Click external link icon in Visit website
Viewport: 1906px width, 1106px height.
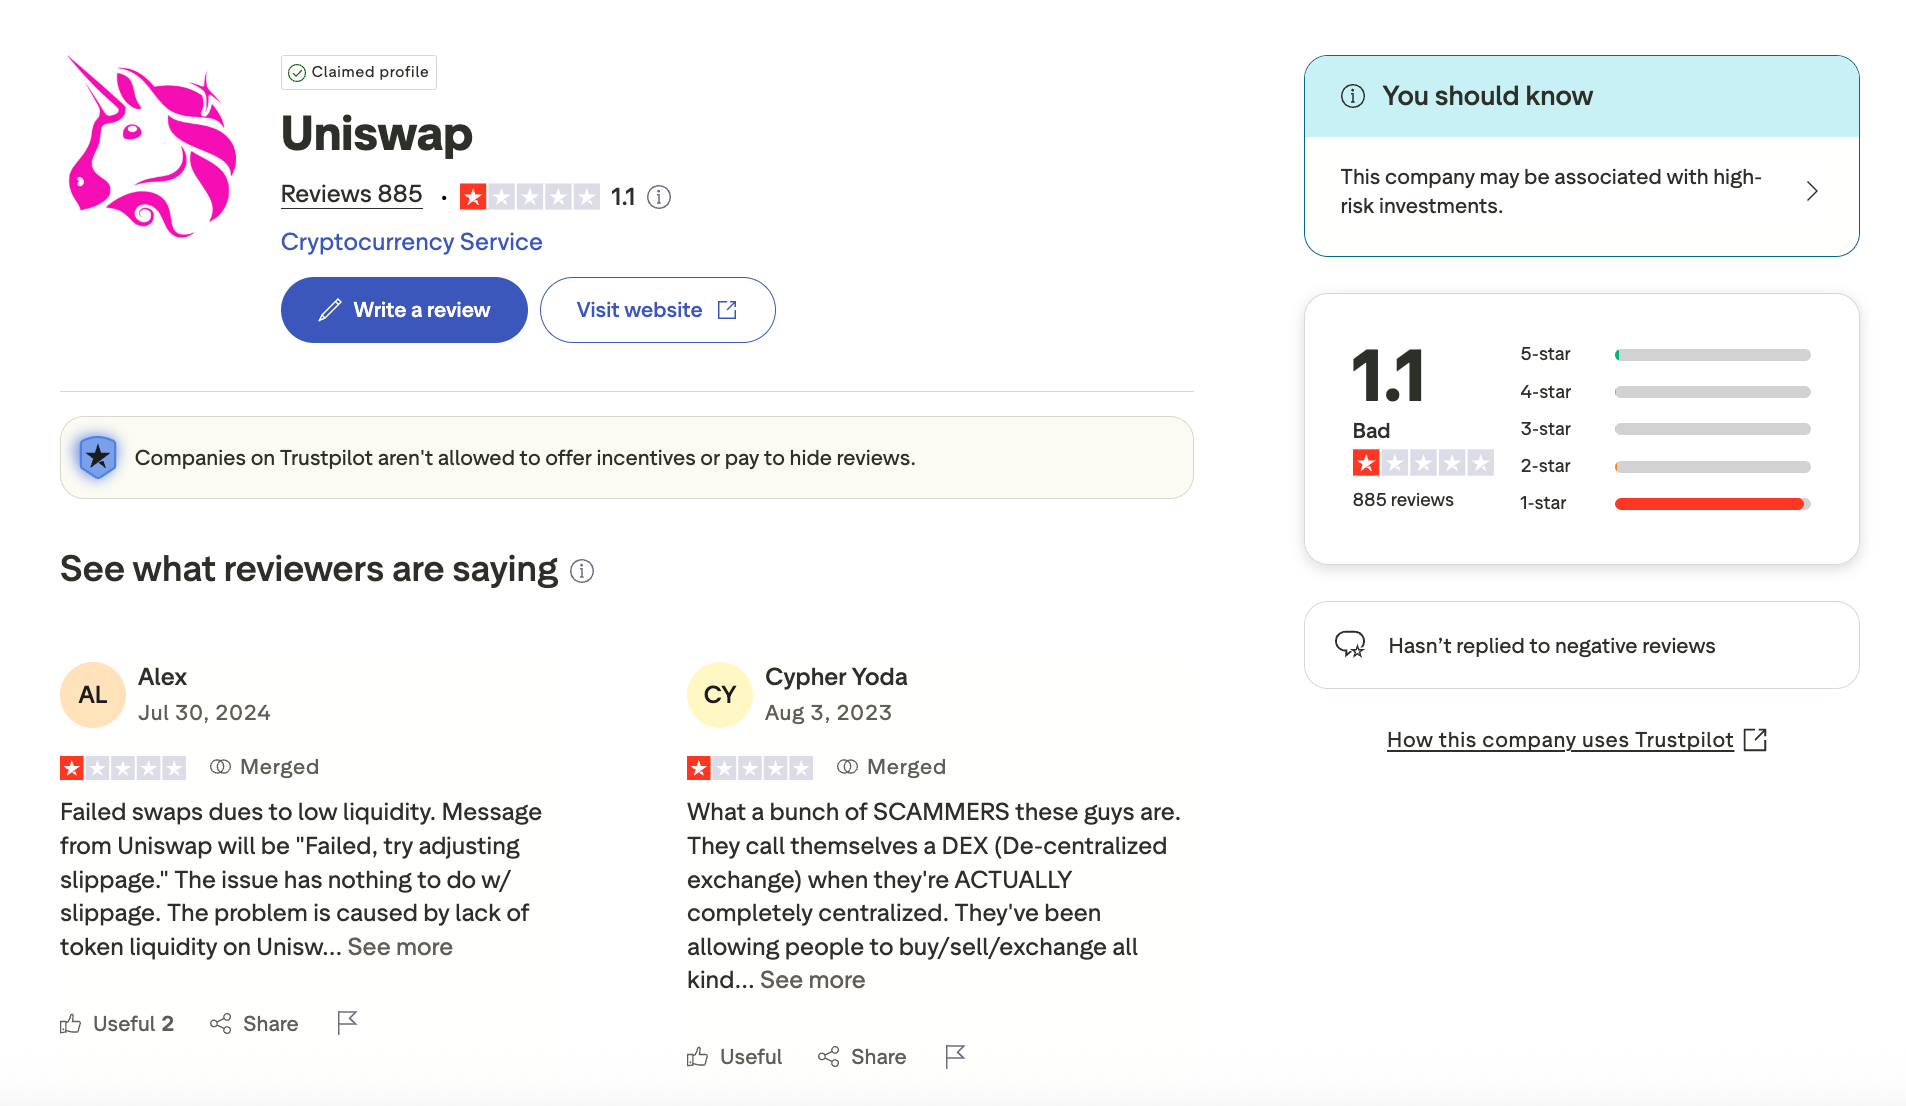click(727, 310)
